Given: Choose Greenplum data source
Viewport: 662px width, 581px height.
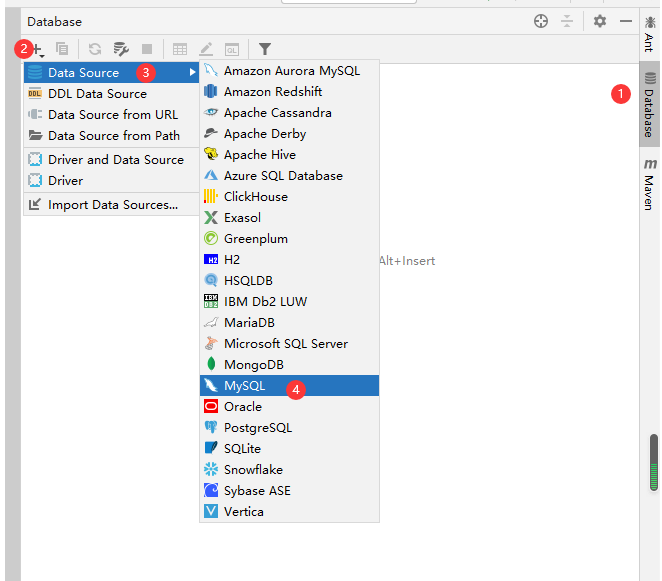Looking at the screenshot, I should click(x=289, y=239).
